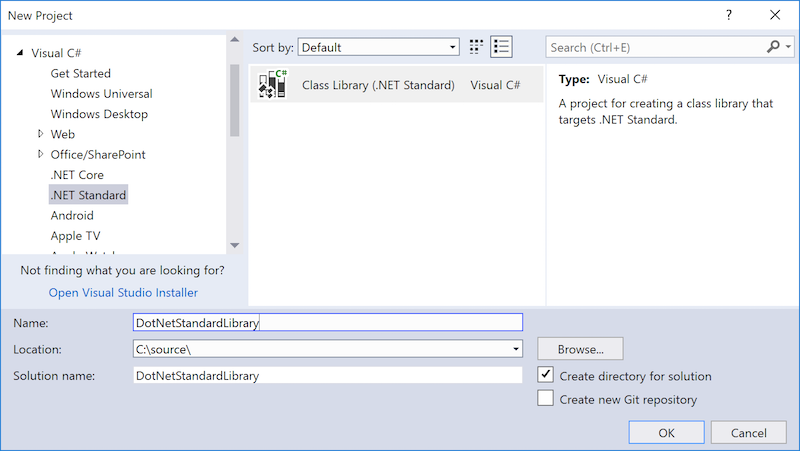This screenshot has height=451, width=800.
Task: Open Visual Studio Installer link
Action: [x=123, y=292]
